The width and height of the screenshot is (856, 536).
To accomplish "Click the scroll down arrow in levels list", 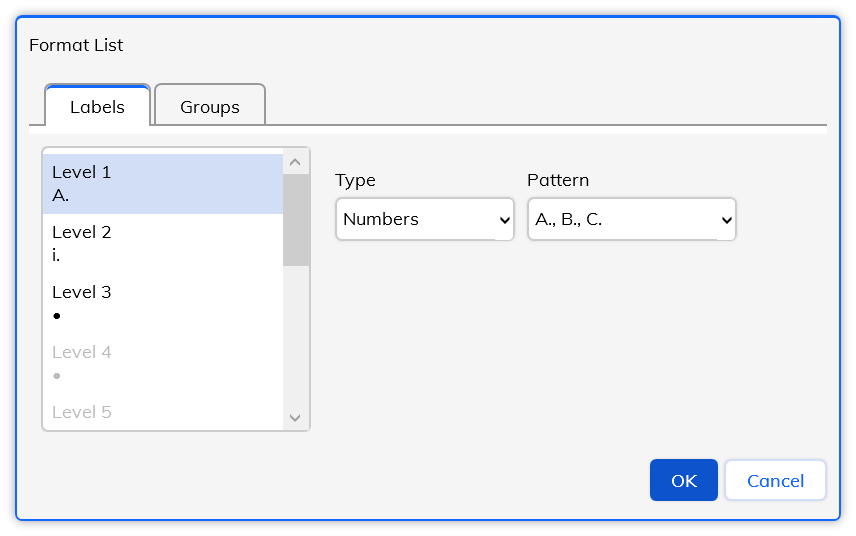I will coord(295,418).
